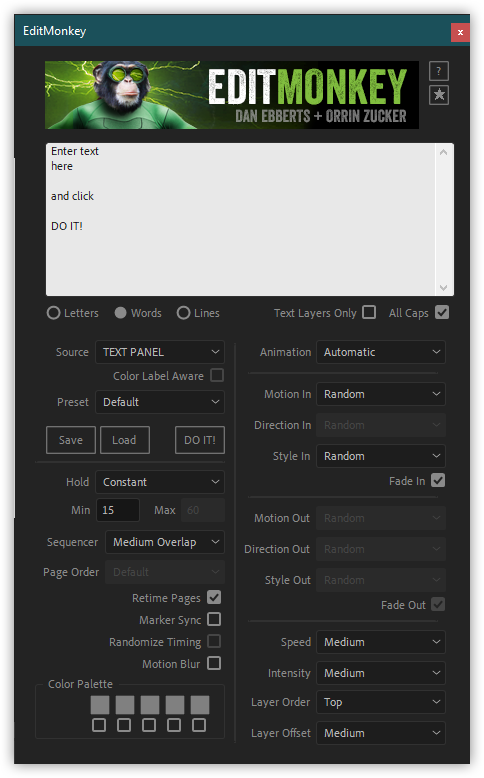
Task: Click the star favorites icon
Action: pos(439,95)
